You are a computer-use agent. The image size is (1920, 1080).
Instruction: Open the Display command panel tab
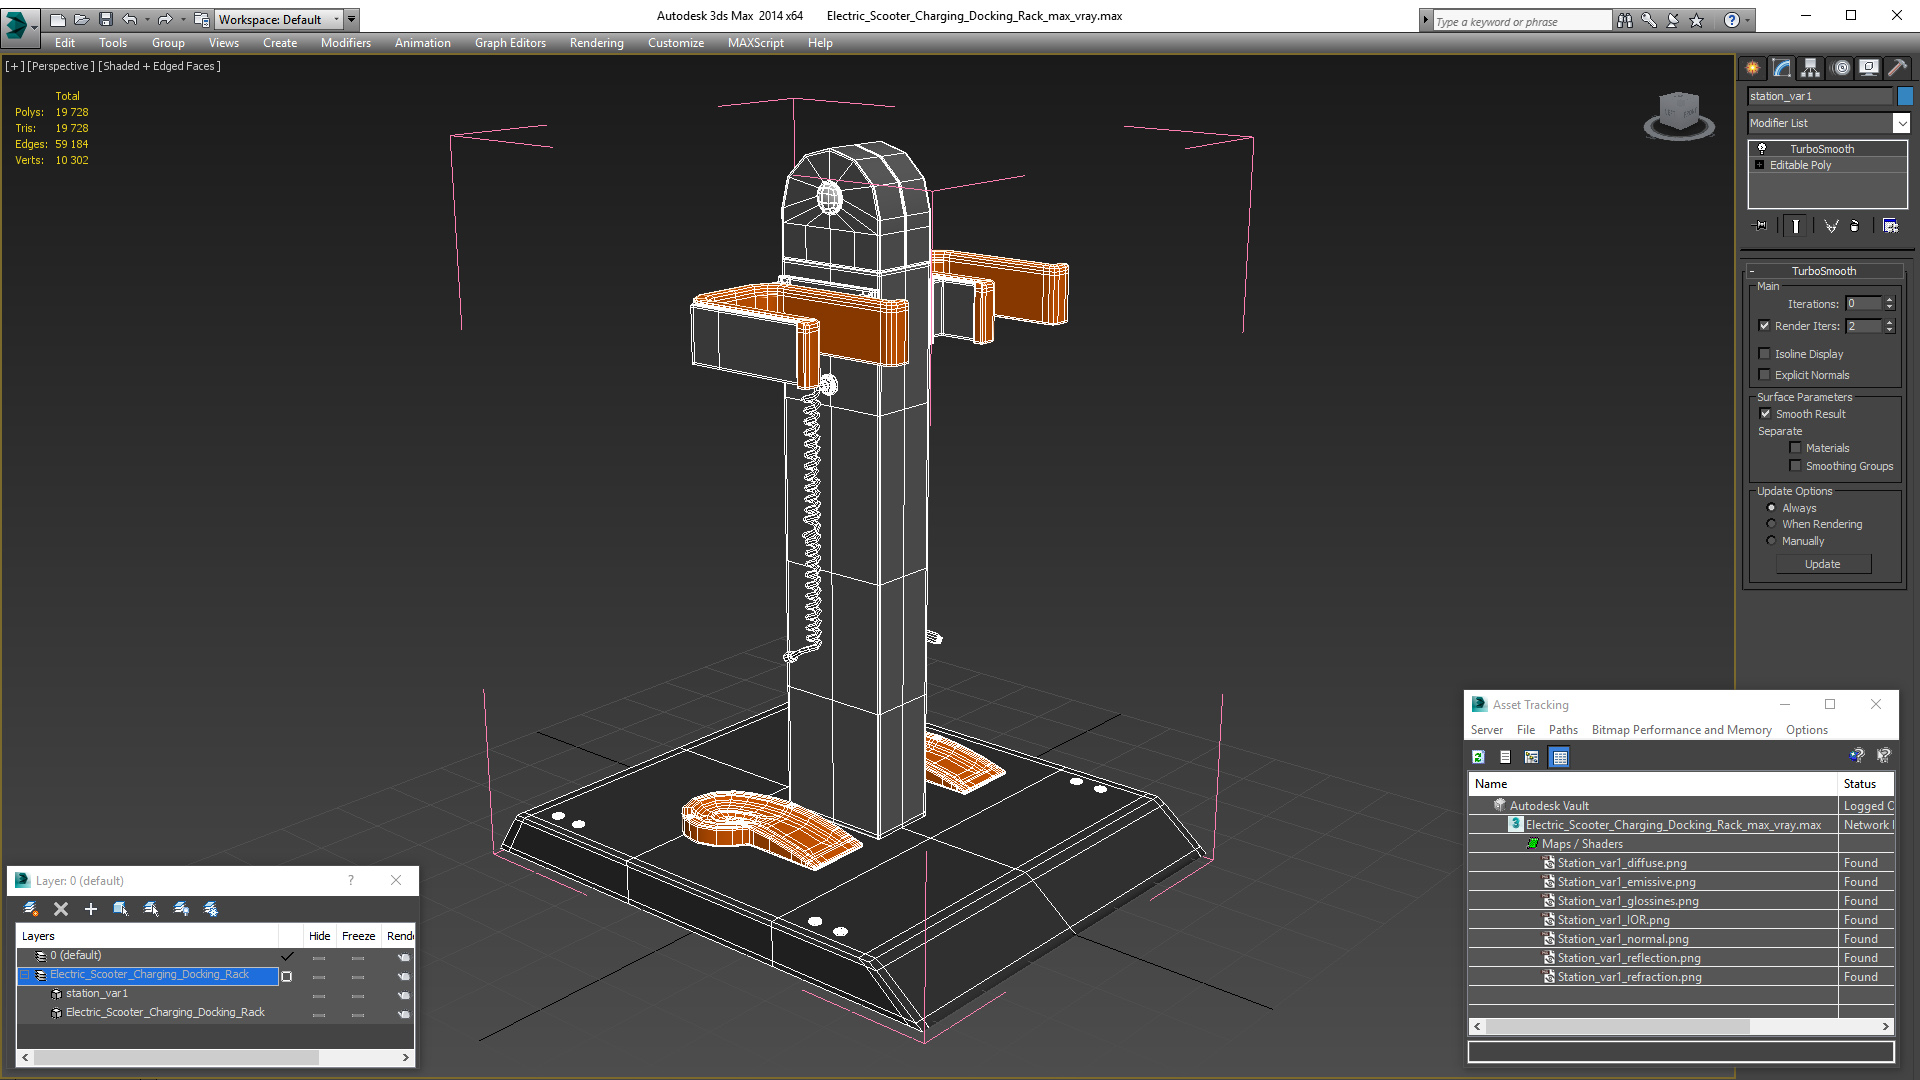[x=1869, y=68]
